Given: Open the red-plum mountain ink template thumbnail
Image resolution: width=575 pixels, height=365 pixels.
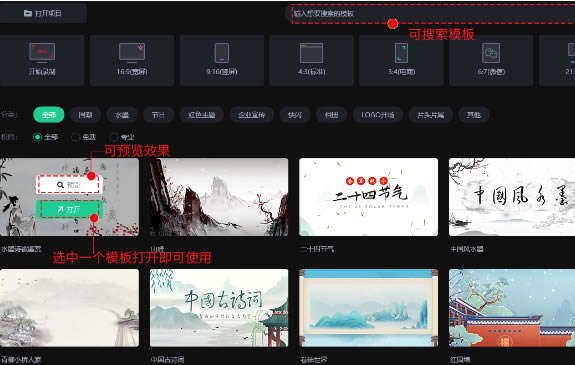Looking at the screenshot, I should click(219, 197).
